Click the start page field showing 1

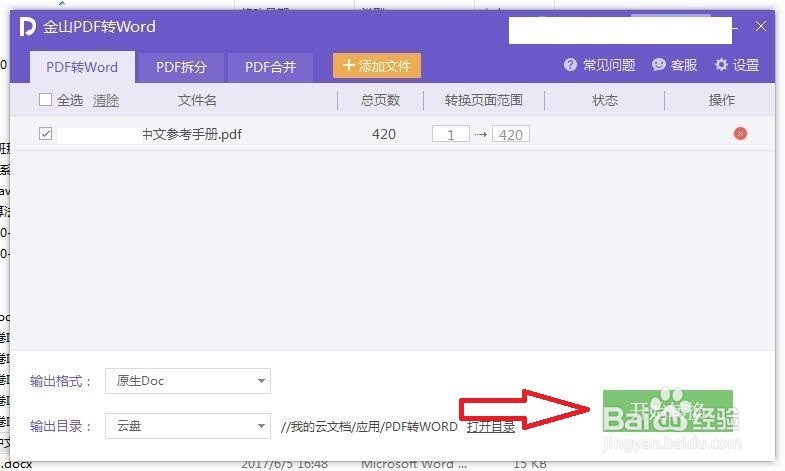point(451,134)
